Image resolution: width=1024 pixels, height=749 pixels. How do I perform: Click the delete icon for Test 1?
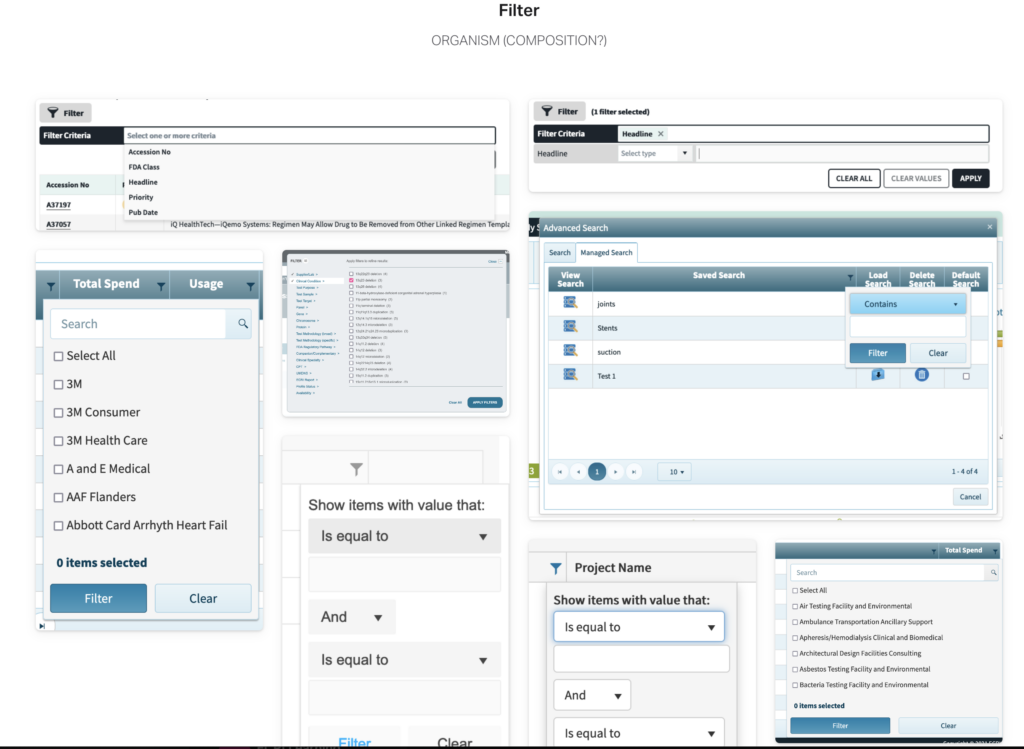[922, 375]
